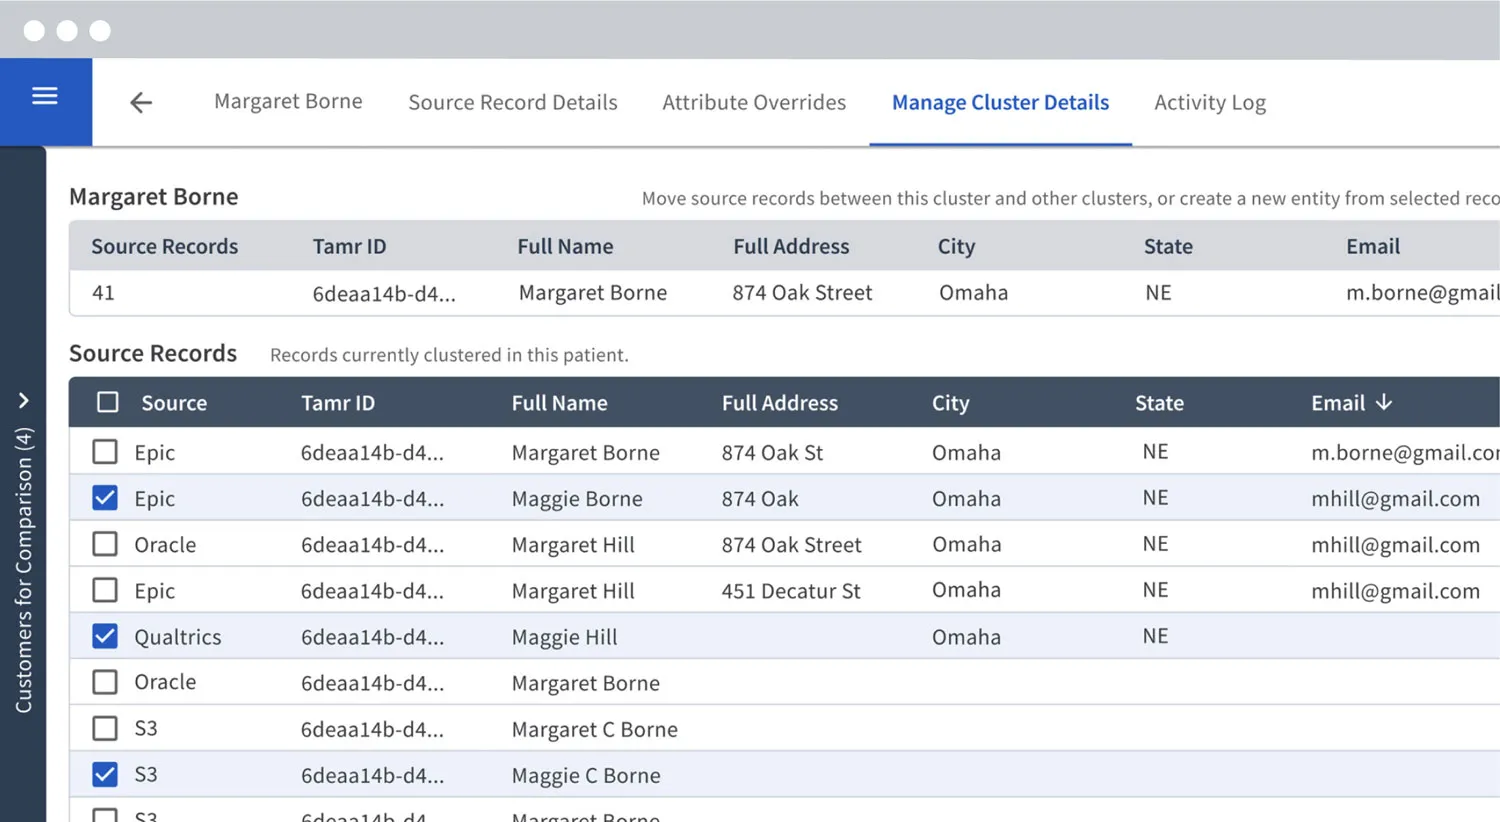1500x822 pixels.
Task: Click mhill@gmail.com in the Maggie Borne row
Action: click(1395, 499)
